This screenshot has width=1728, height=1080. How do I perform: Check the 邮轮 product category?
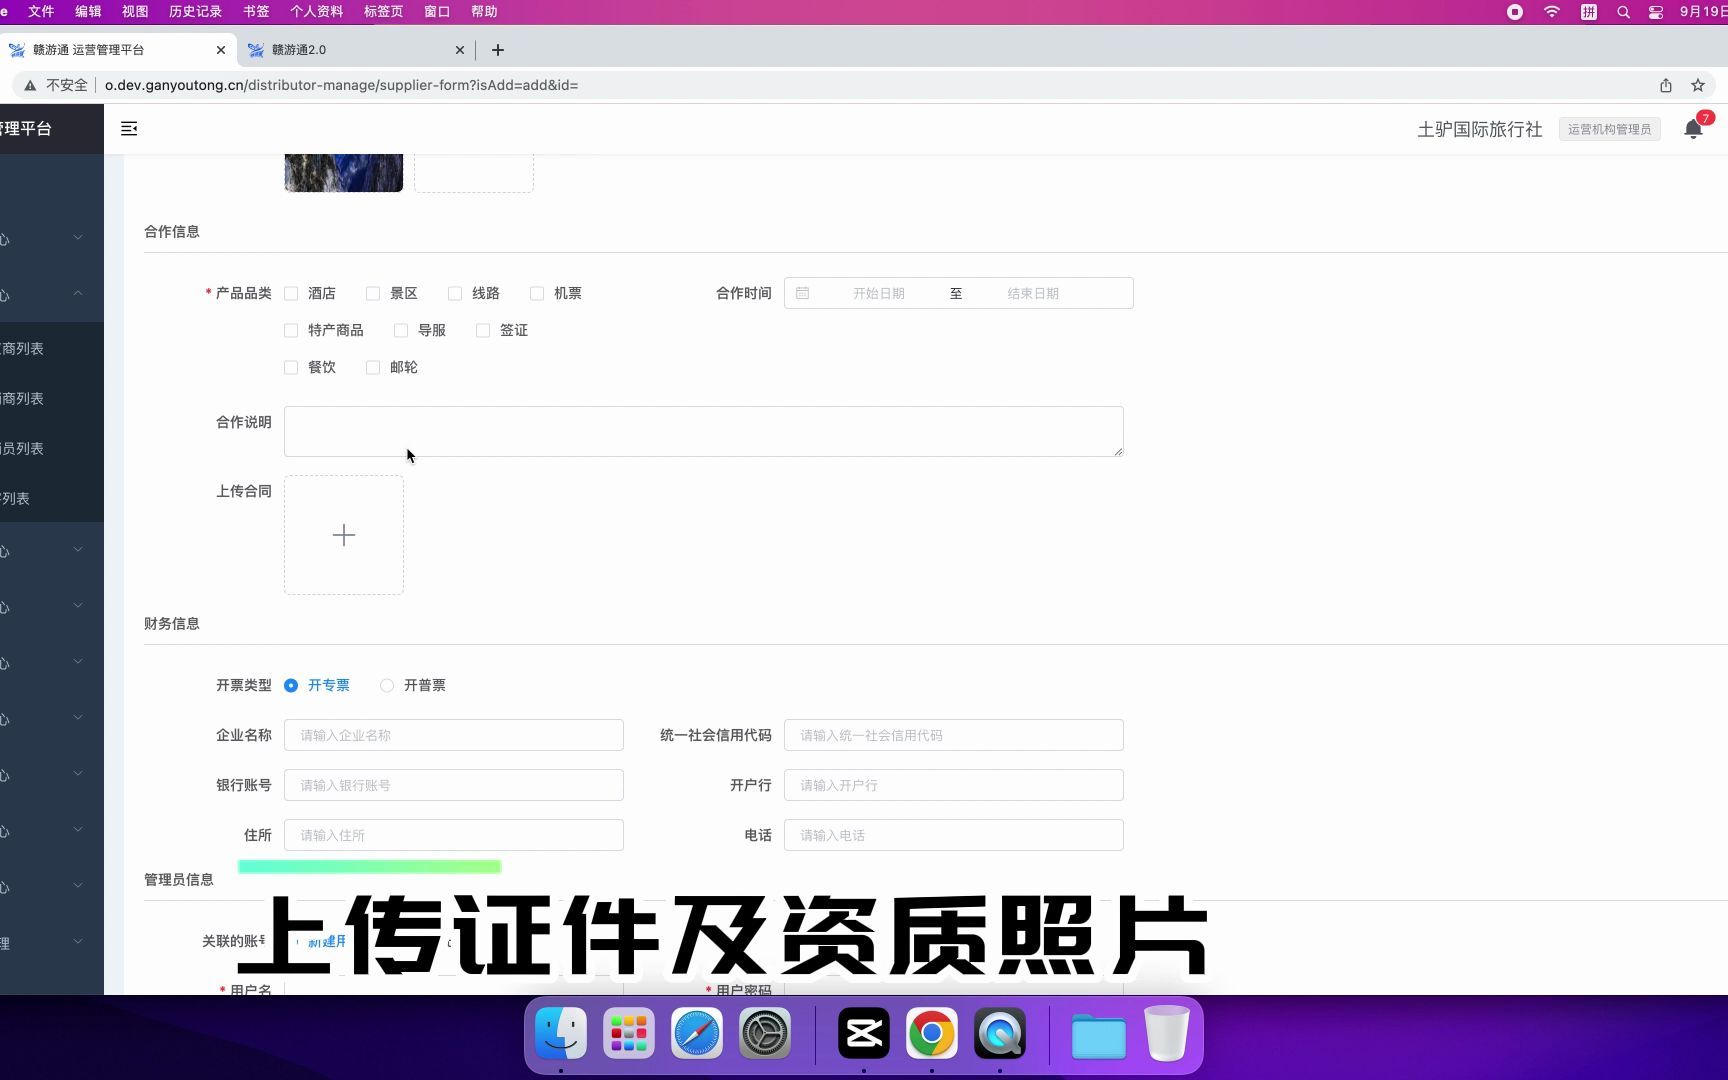coord(373,367)
